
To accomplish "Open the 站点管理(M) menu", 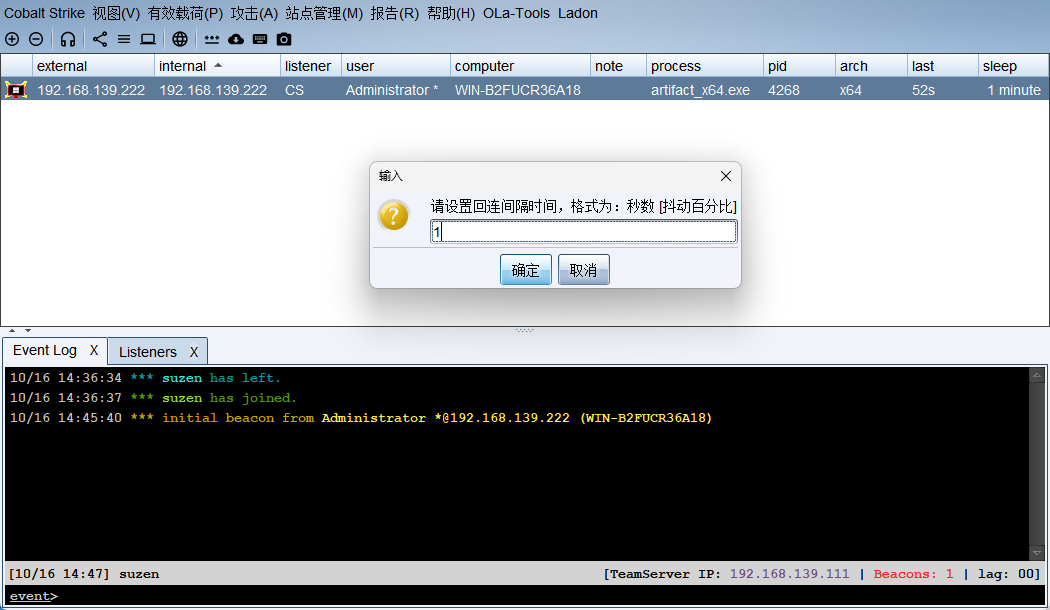I will (x=324, y=13).
